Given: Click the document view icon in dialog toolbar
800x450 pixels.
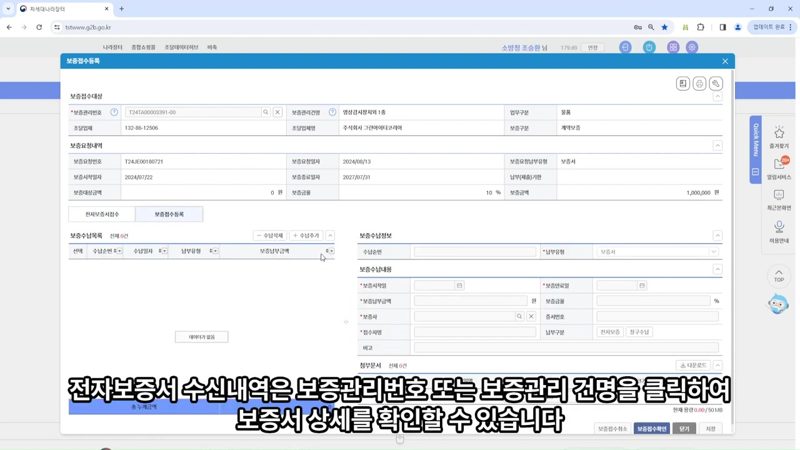Looking at the screenshot, I should click(x=683, y=84).
